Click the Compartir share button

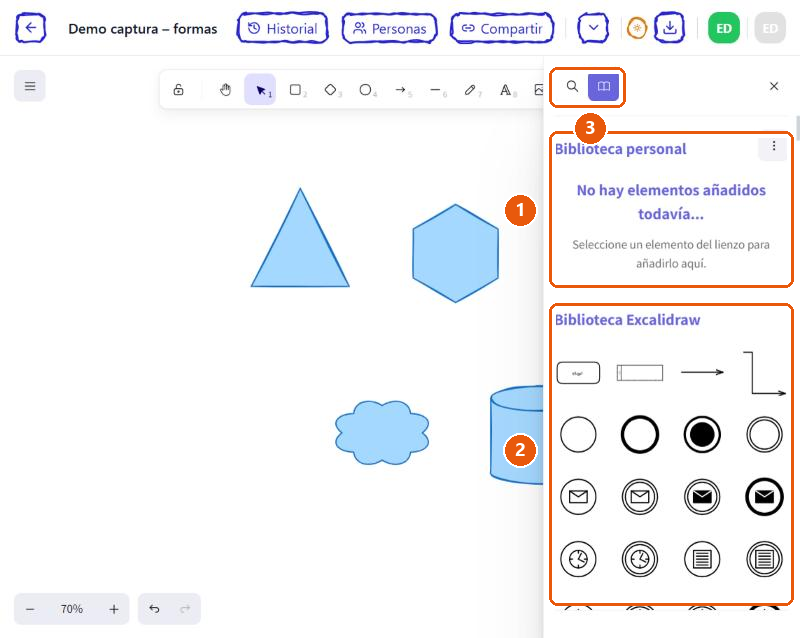pos(502,28)
